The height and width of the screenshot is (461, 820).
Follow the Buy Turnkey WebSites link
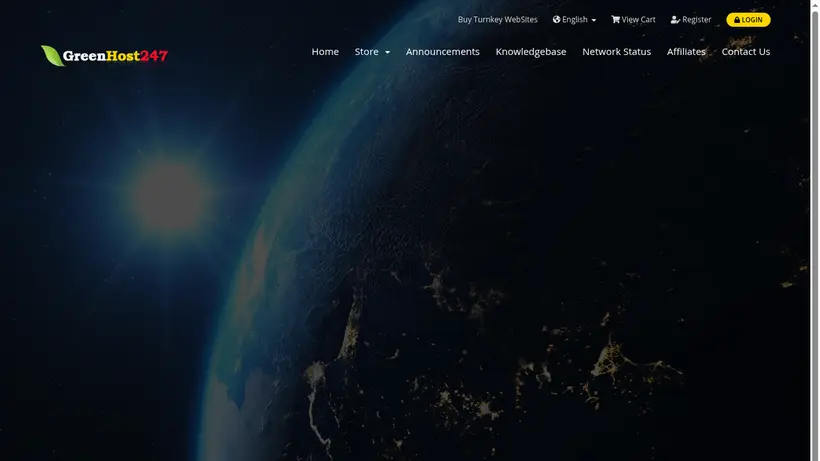(x=497, y=19)
